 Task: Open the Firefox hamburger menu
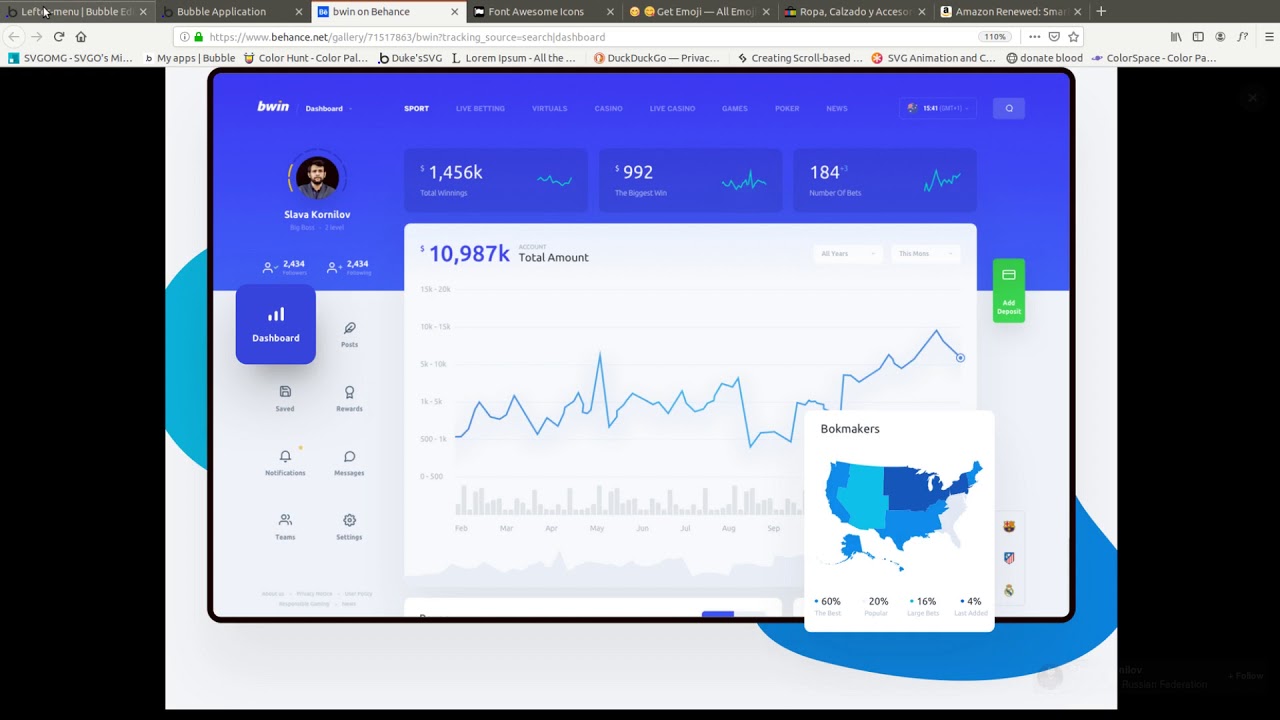[x=1269, y=37]
